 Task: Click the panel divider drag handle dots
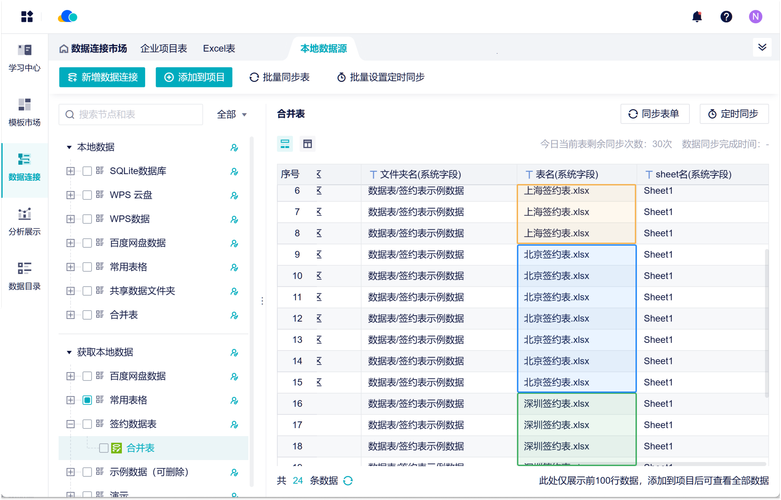point(262,301)
